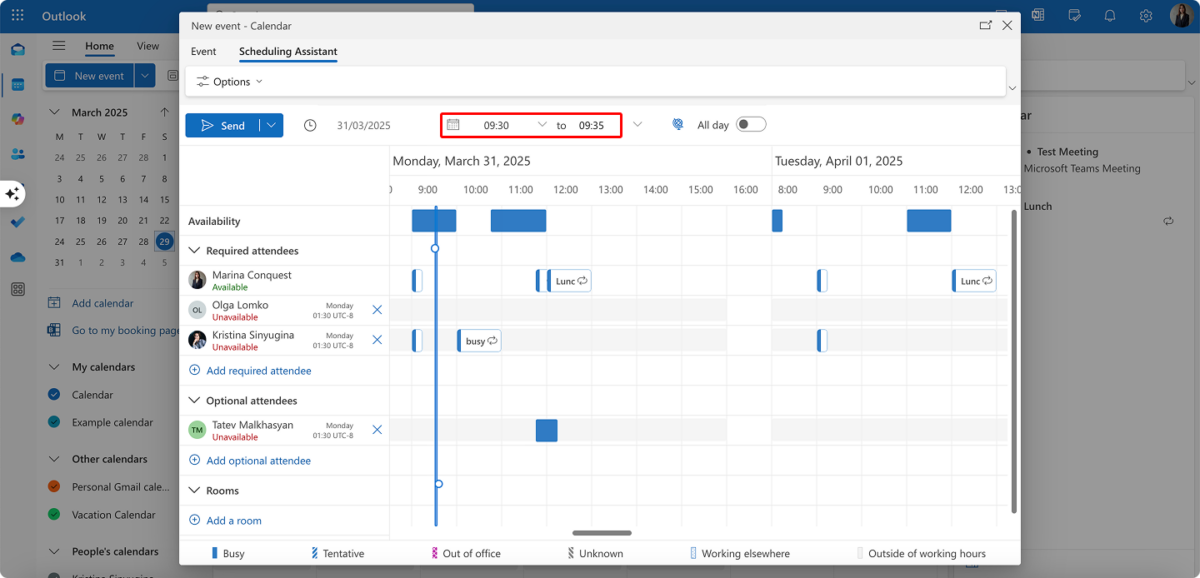Expand the Options menu

(228, 81)
